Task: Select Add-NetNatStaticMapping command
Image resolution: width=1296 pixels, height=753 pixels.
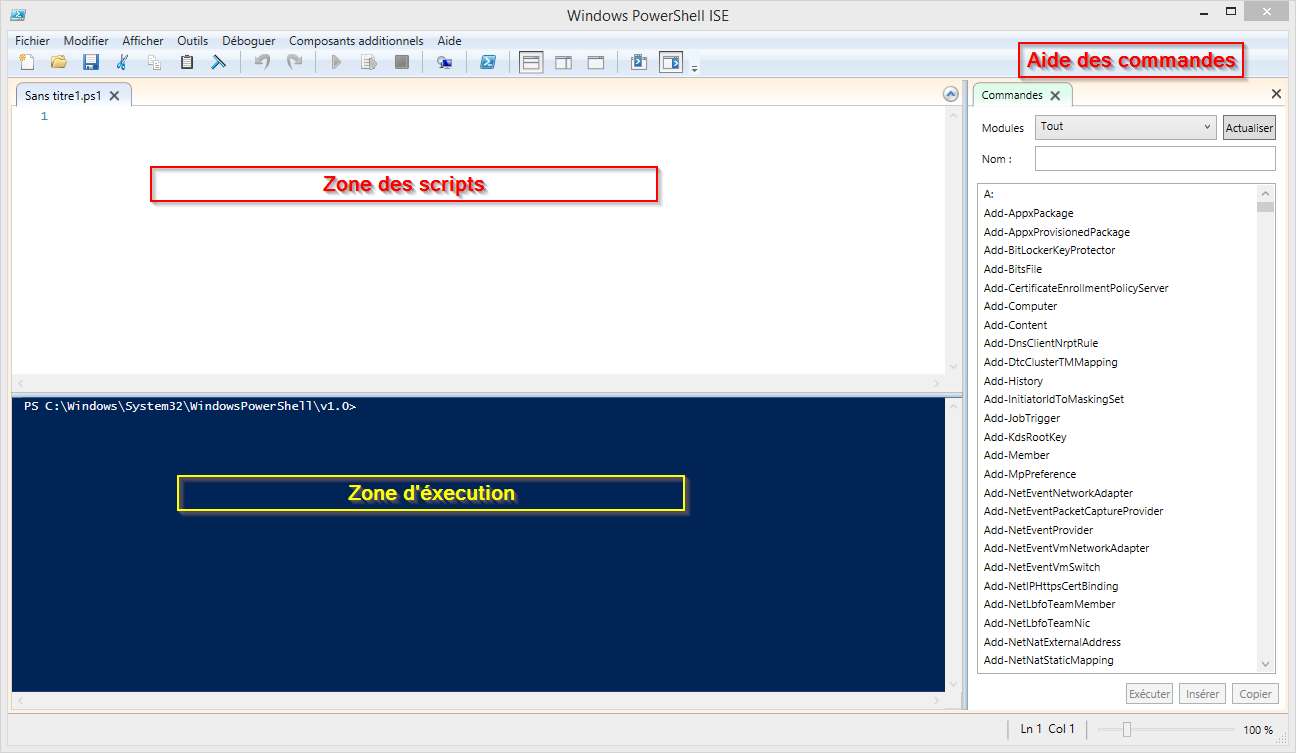Action: (x=1048, y=660)
